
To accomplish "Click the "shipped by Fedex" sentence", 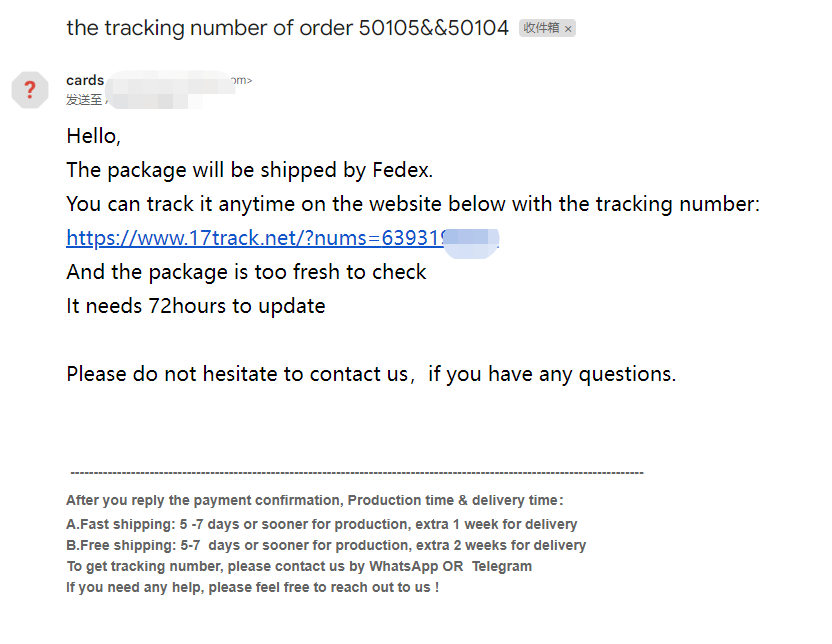I will pyautogui.click(x=249, y=170).
